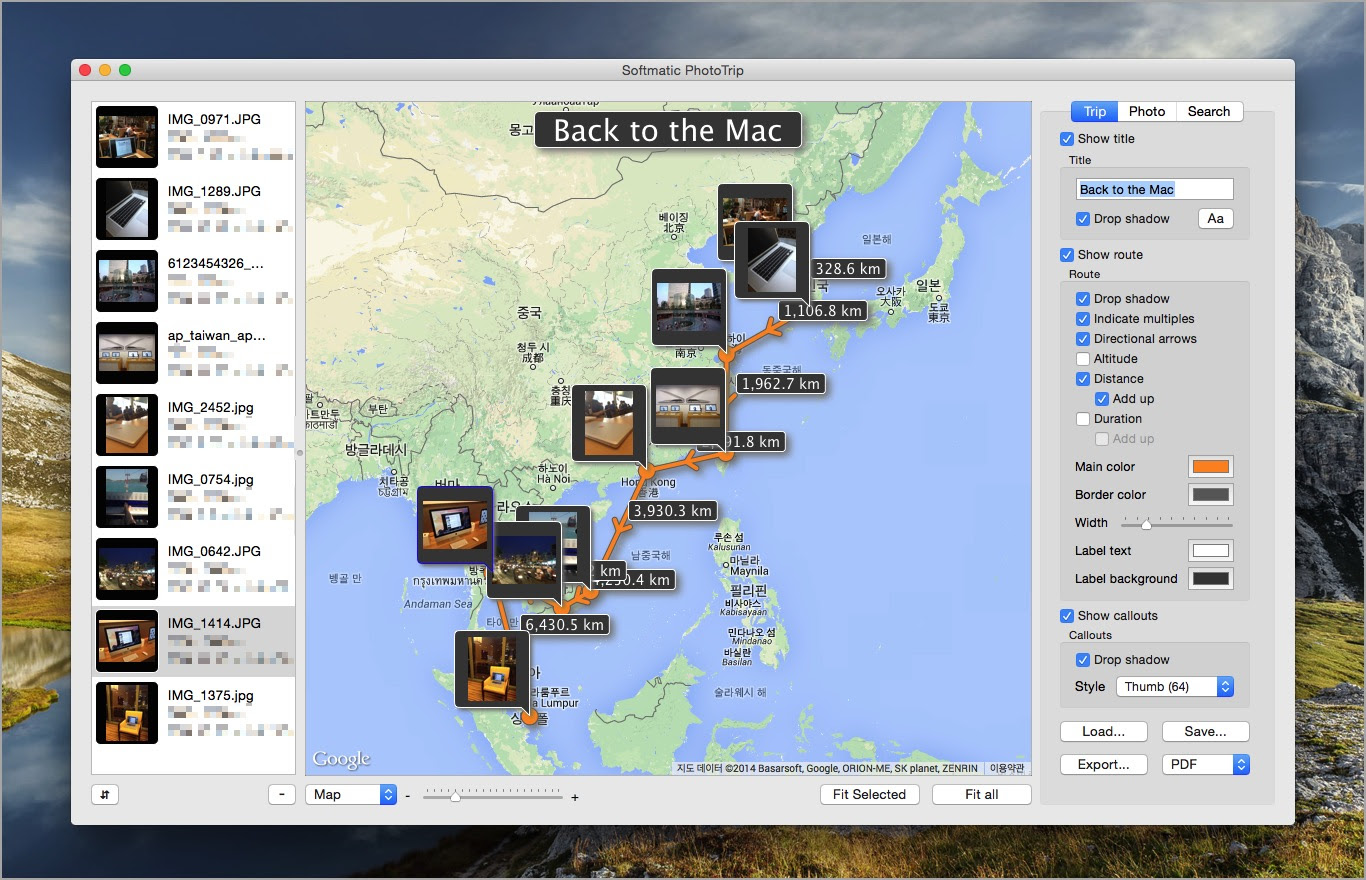Toggle Add up under Distance
The width and height of the screenshot is (1366, 880).
1102,399
